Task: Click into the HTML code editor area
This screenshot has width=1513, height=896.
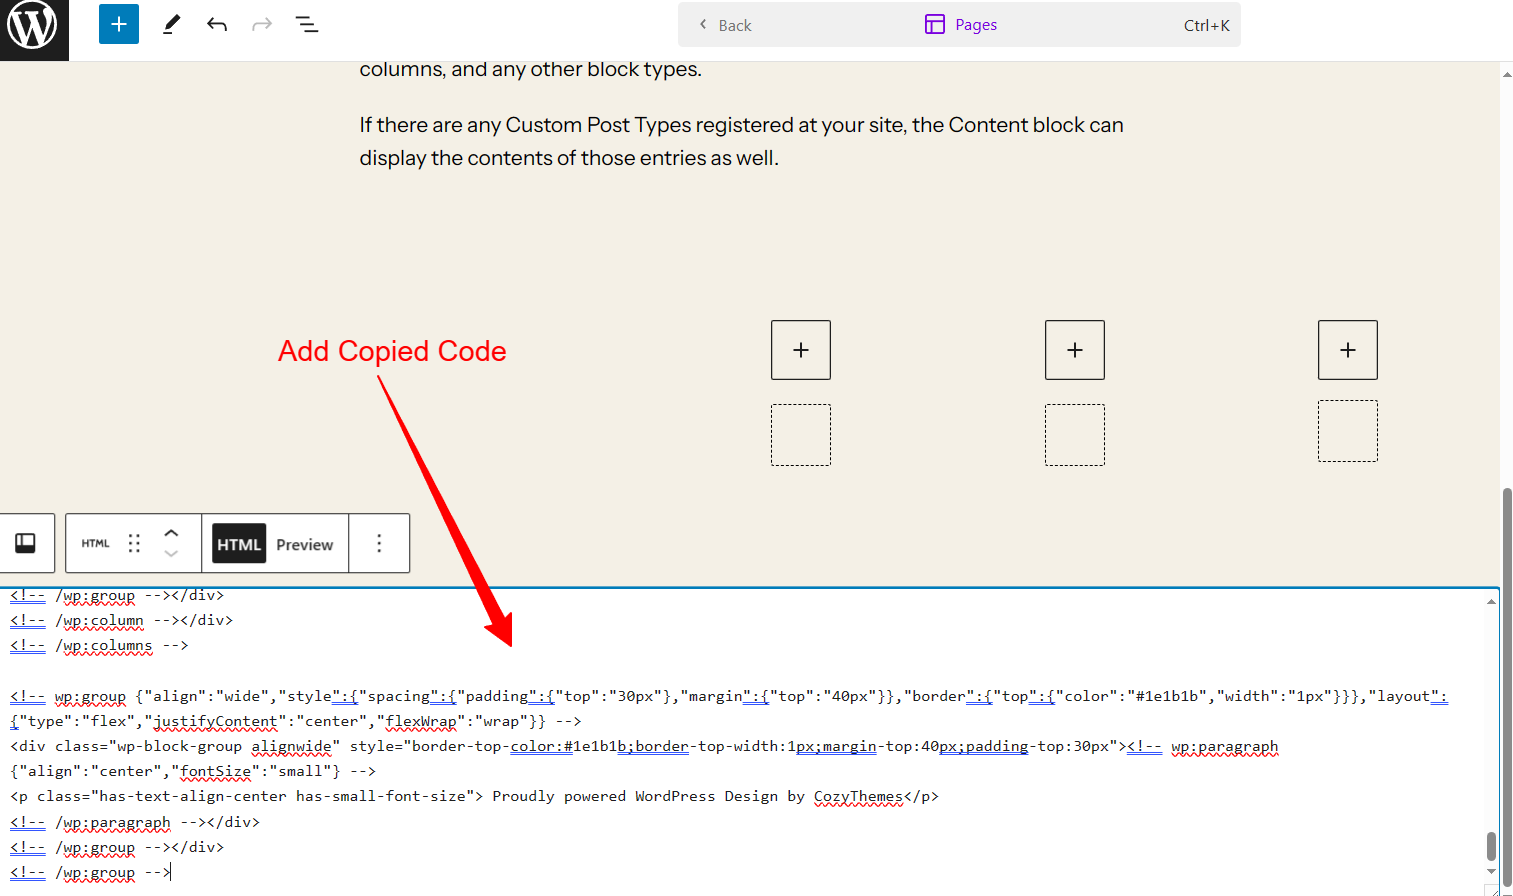Action: pos(742,740)
